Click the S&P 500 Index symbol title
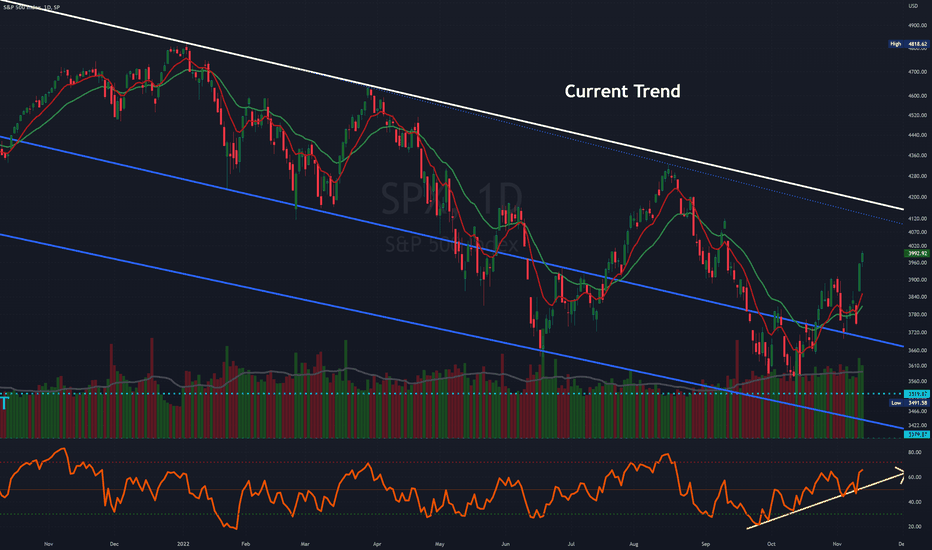This screenshot has width=932, height=550. [32, 7]
